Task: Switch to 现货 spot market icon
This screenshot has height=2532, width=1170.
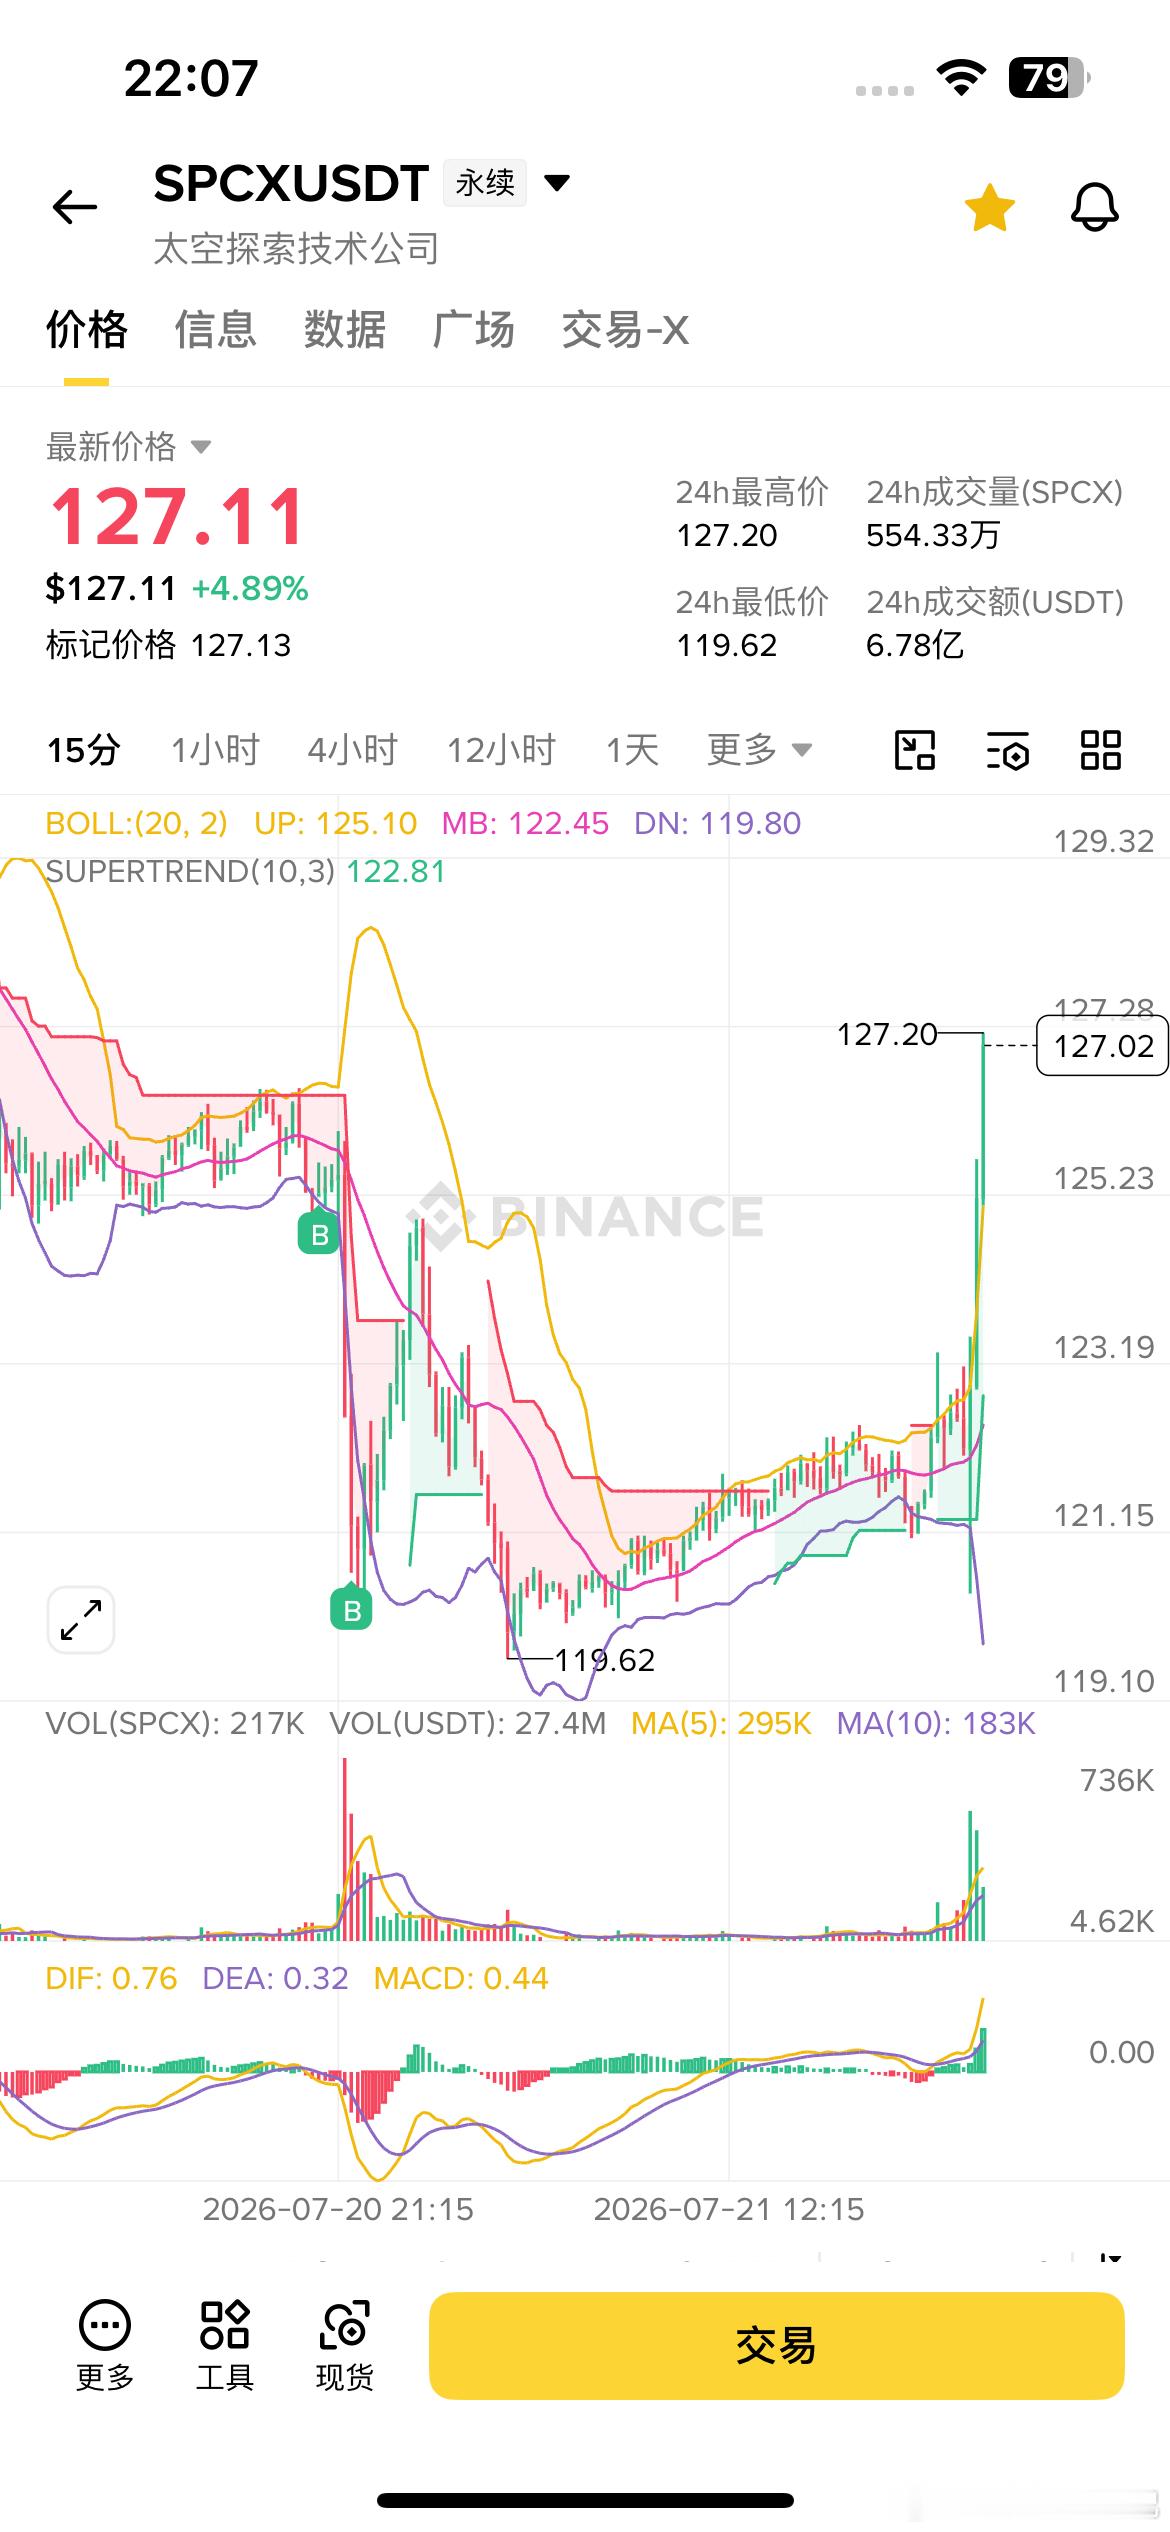Action: 345,2345
